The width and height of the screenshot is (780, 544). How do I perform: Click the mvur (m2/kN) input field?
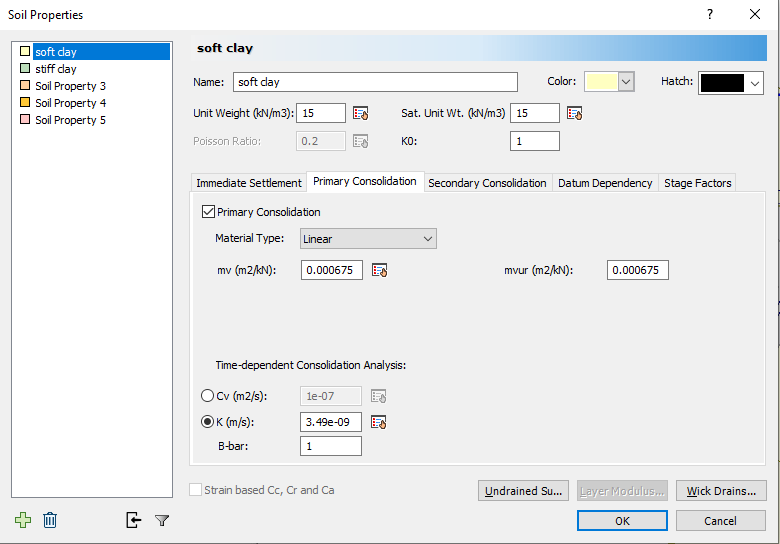tap(638, 270)
